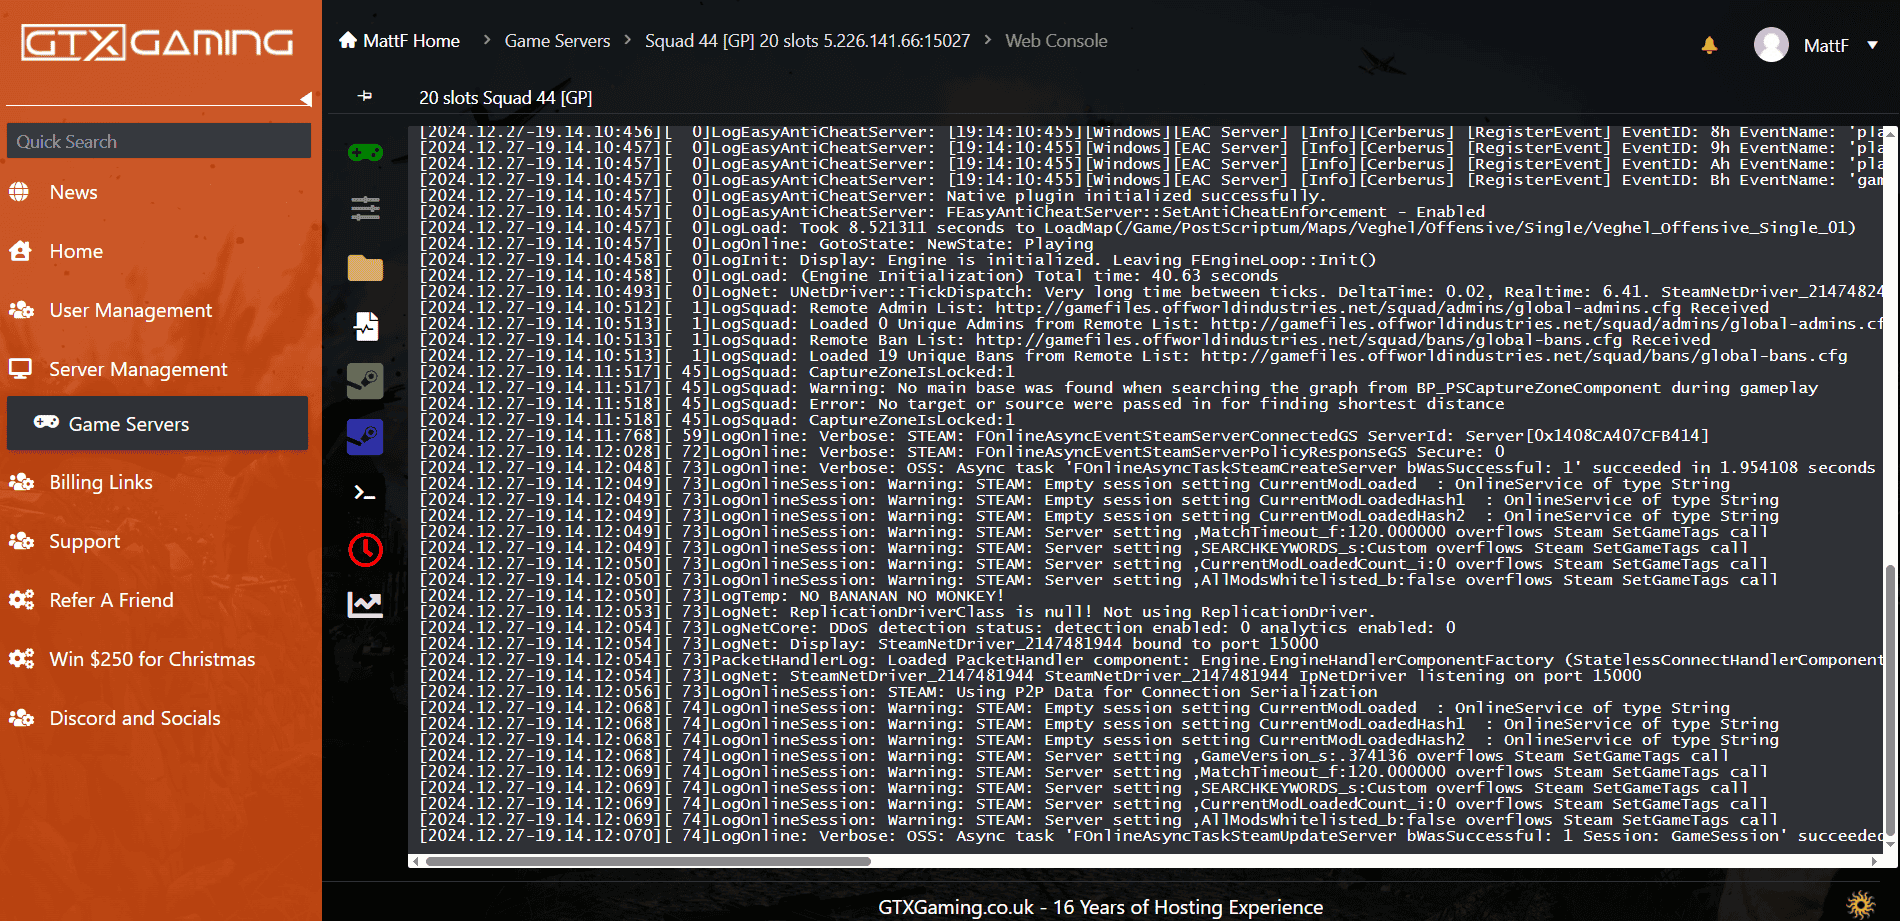Screen dimensions: 1900x921
Task: Click the 'Engine is initialized' log line
Action: point(898,260)
